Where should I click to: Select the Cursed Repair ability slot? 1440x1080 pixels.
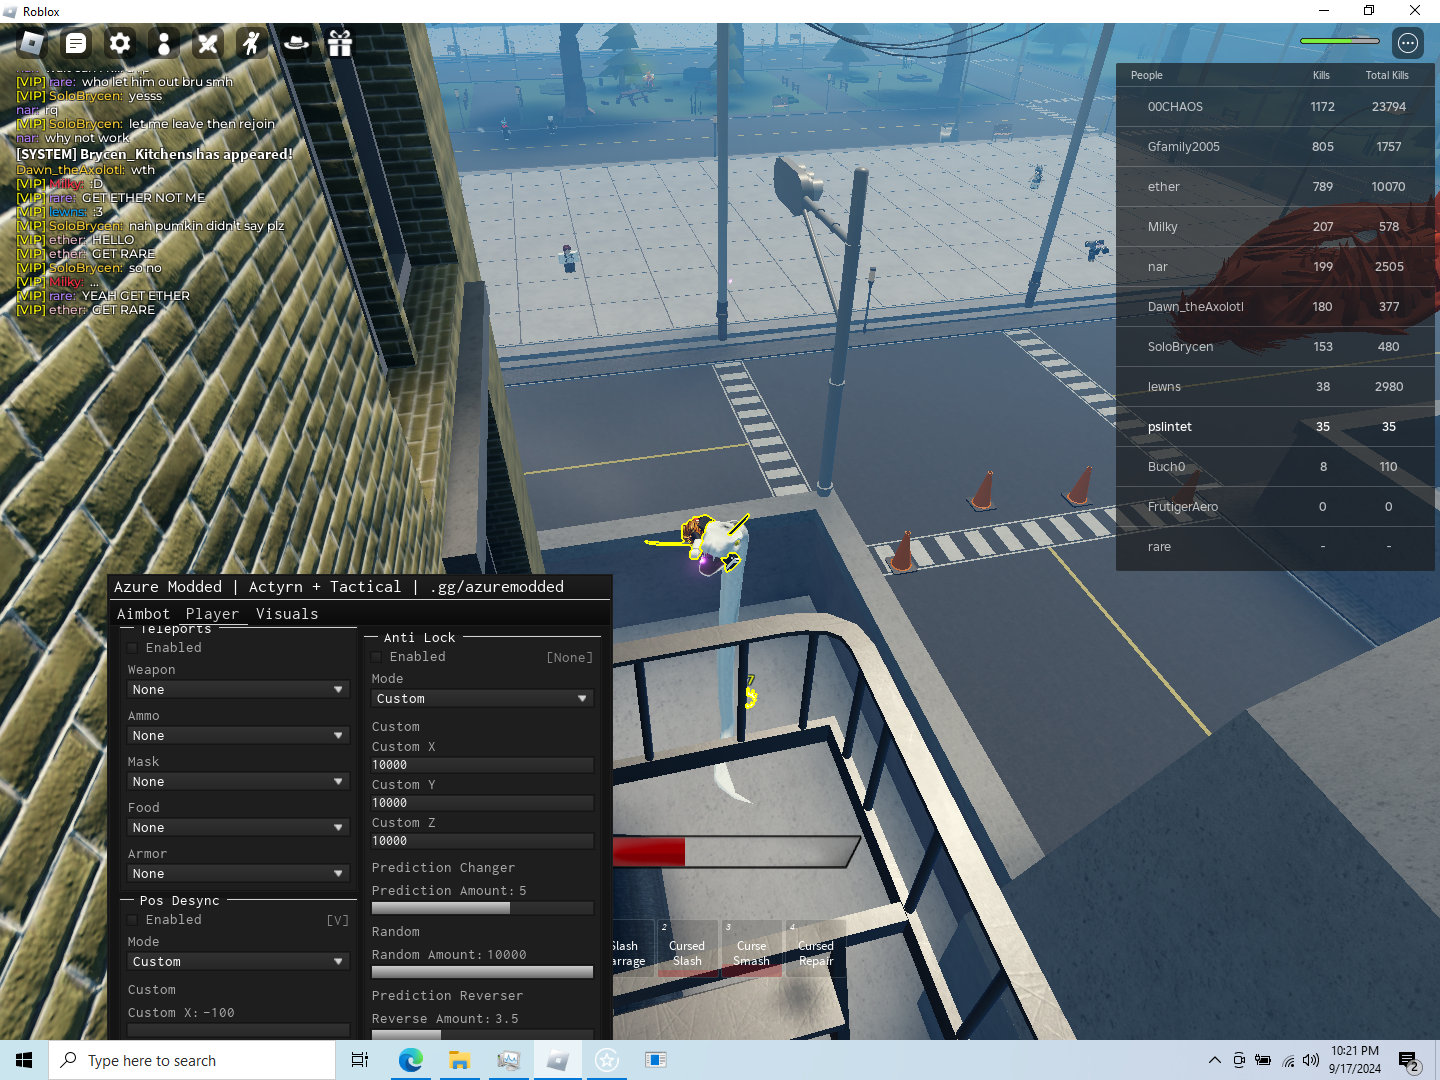[x=815, y=948]
